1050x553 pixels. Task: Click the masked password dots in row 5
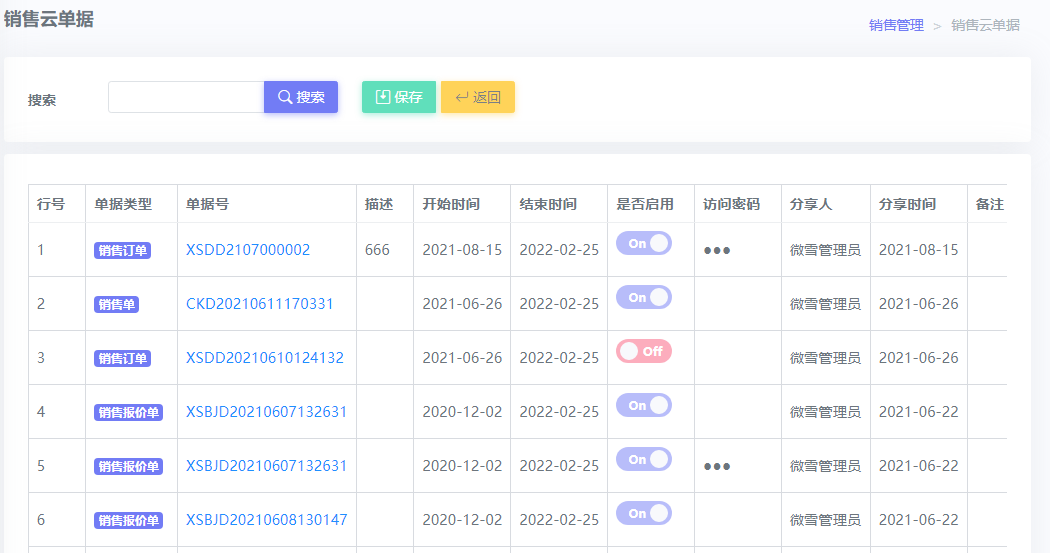pos(717,467)
